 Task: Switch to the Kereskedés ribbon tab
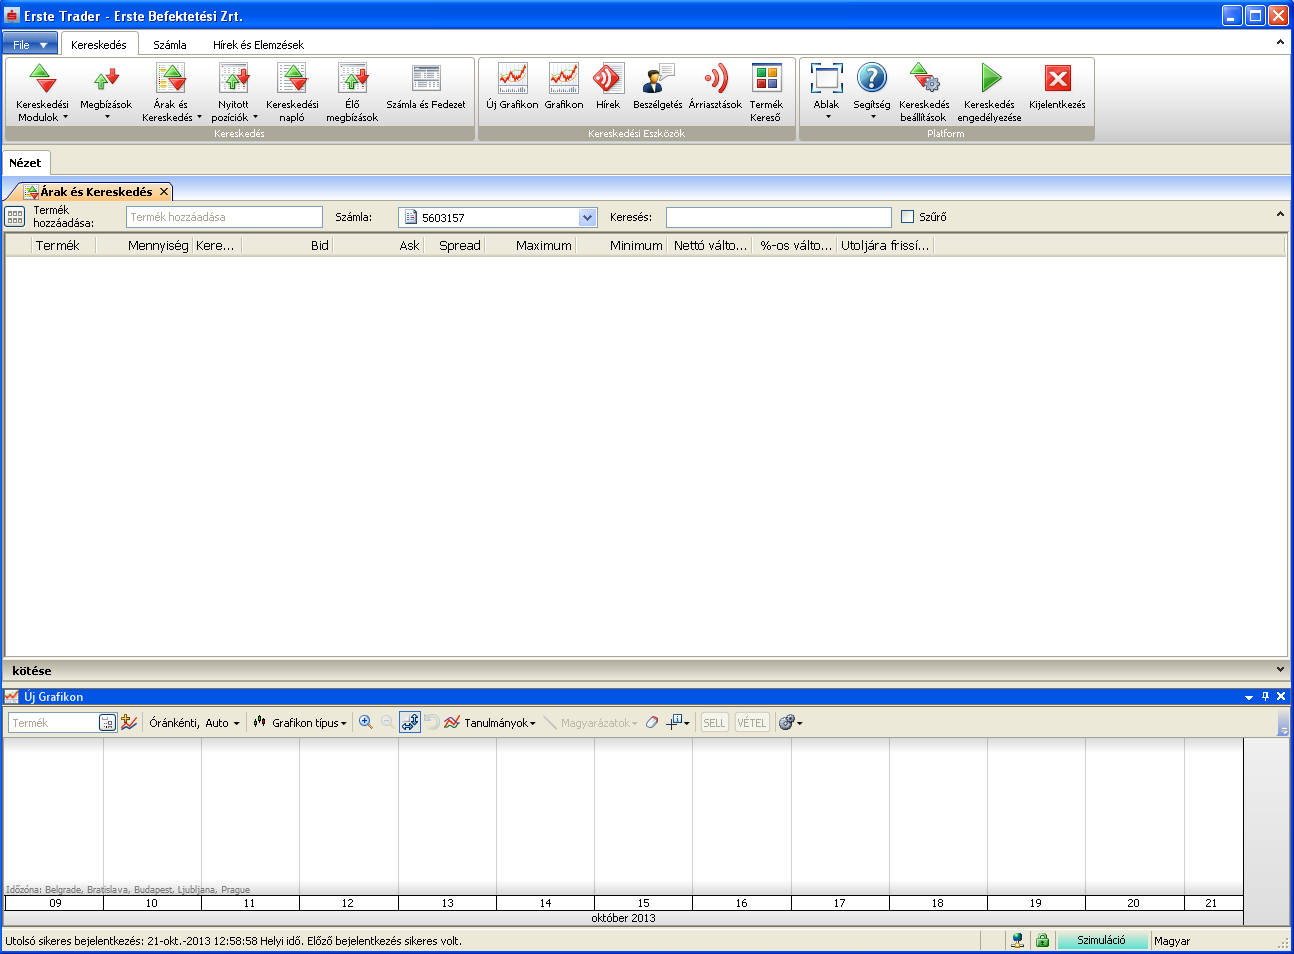[x=99, y=44]
